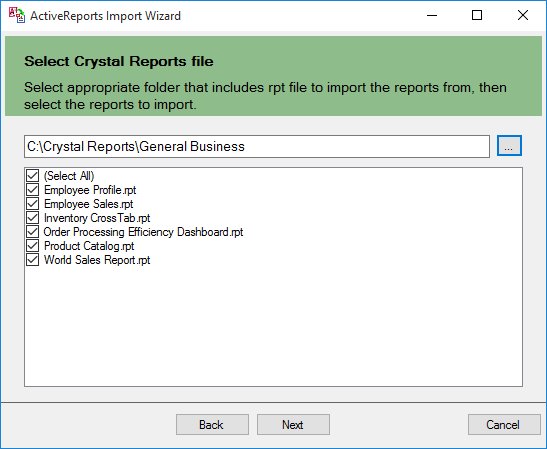Screen dimensions: 547x449
Task: Select the Product Catalog.rpt file name
Action: tap(89, 246)
